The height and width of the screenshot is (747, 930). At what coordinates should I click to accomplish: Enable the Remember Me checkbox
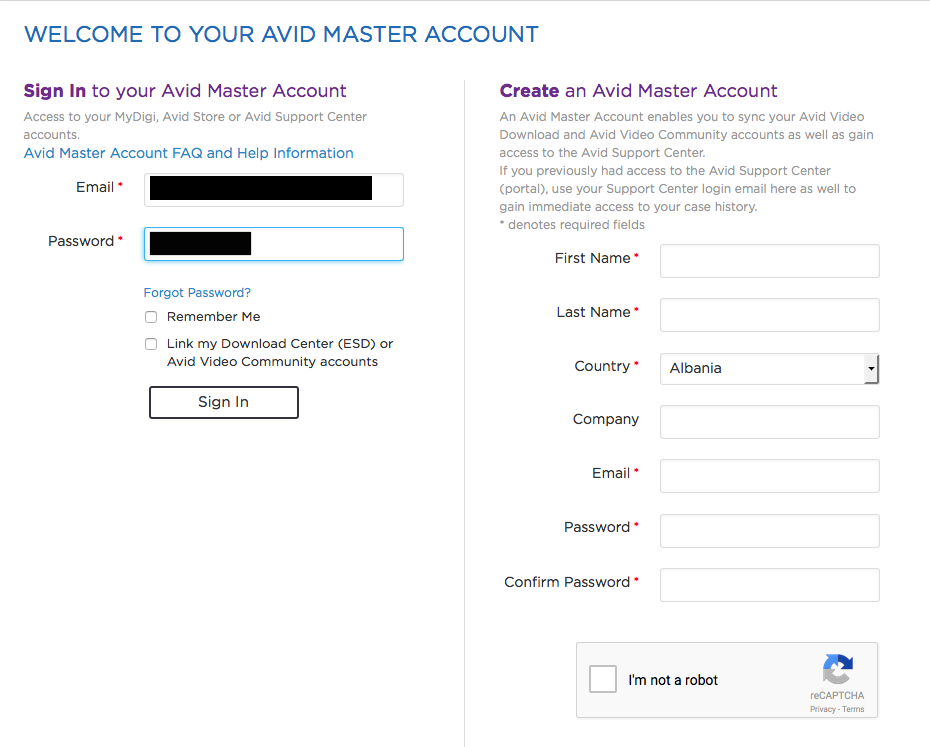(x=151, y=317)
